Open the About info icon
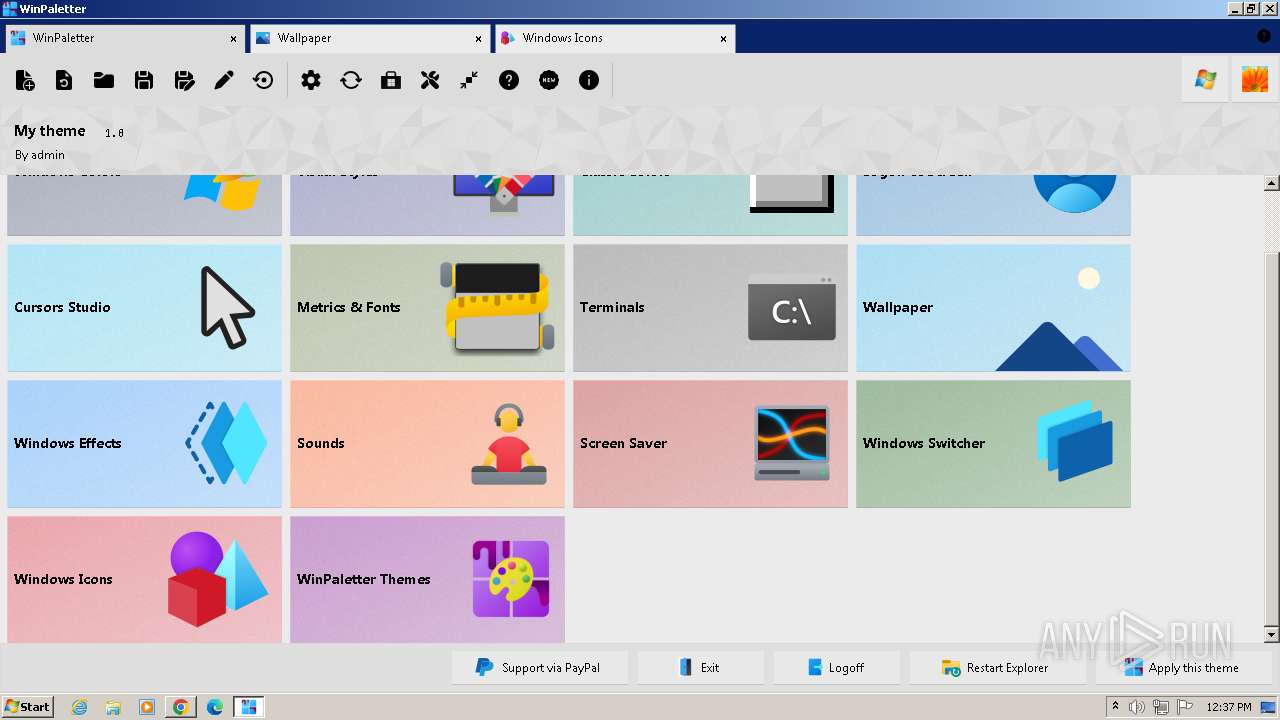 (x=589, y=80)
